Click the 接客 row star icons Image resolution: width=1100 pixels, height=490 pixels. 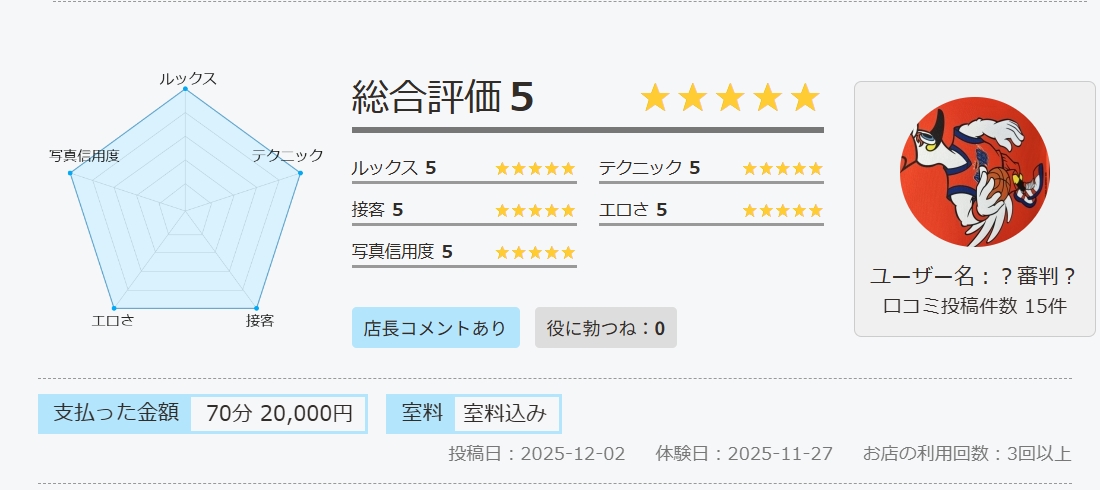(535, 210)
